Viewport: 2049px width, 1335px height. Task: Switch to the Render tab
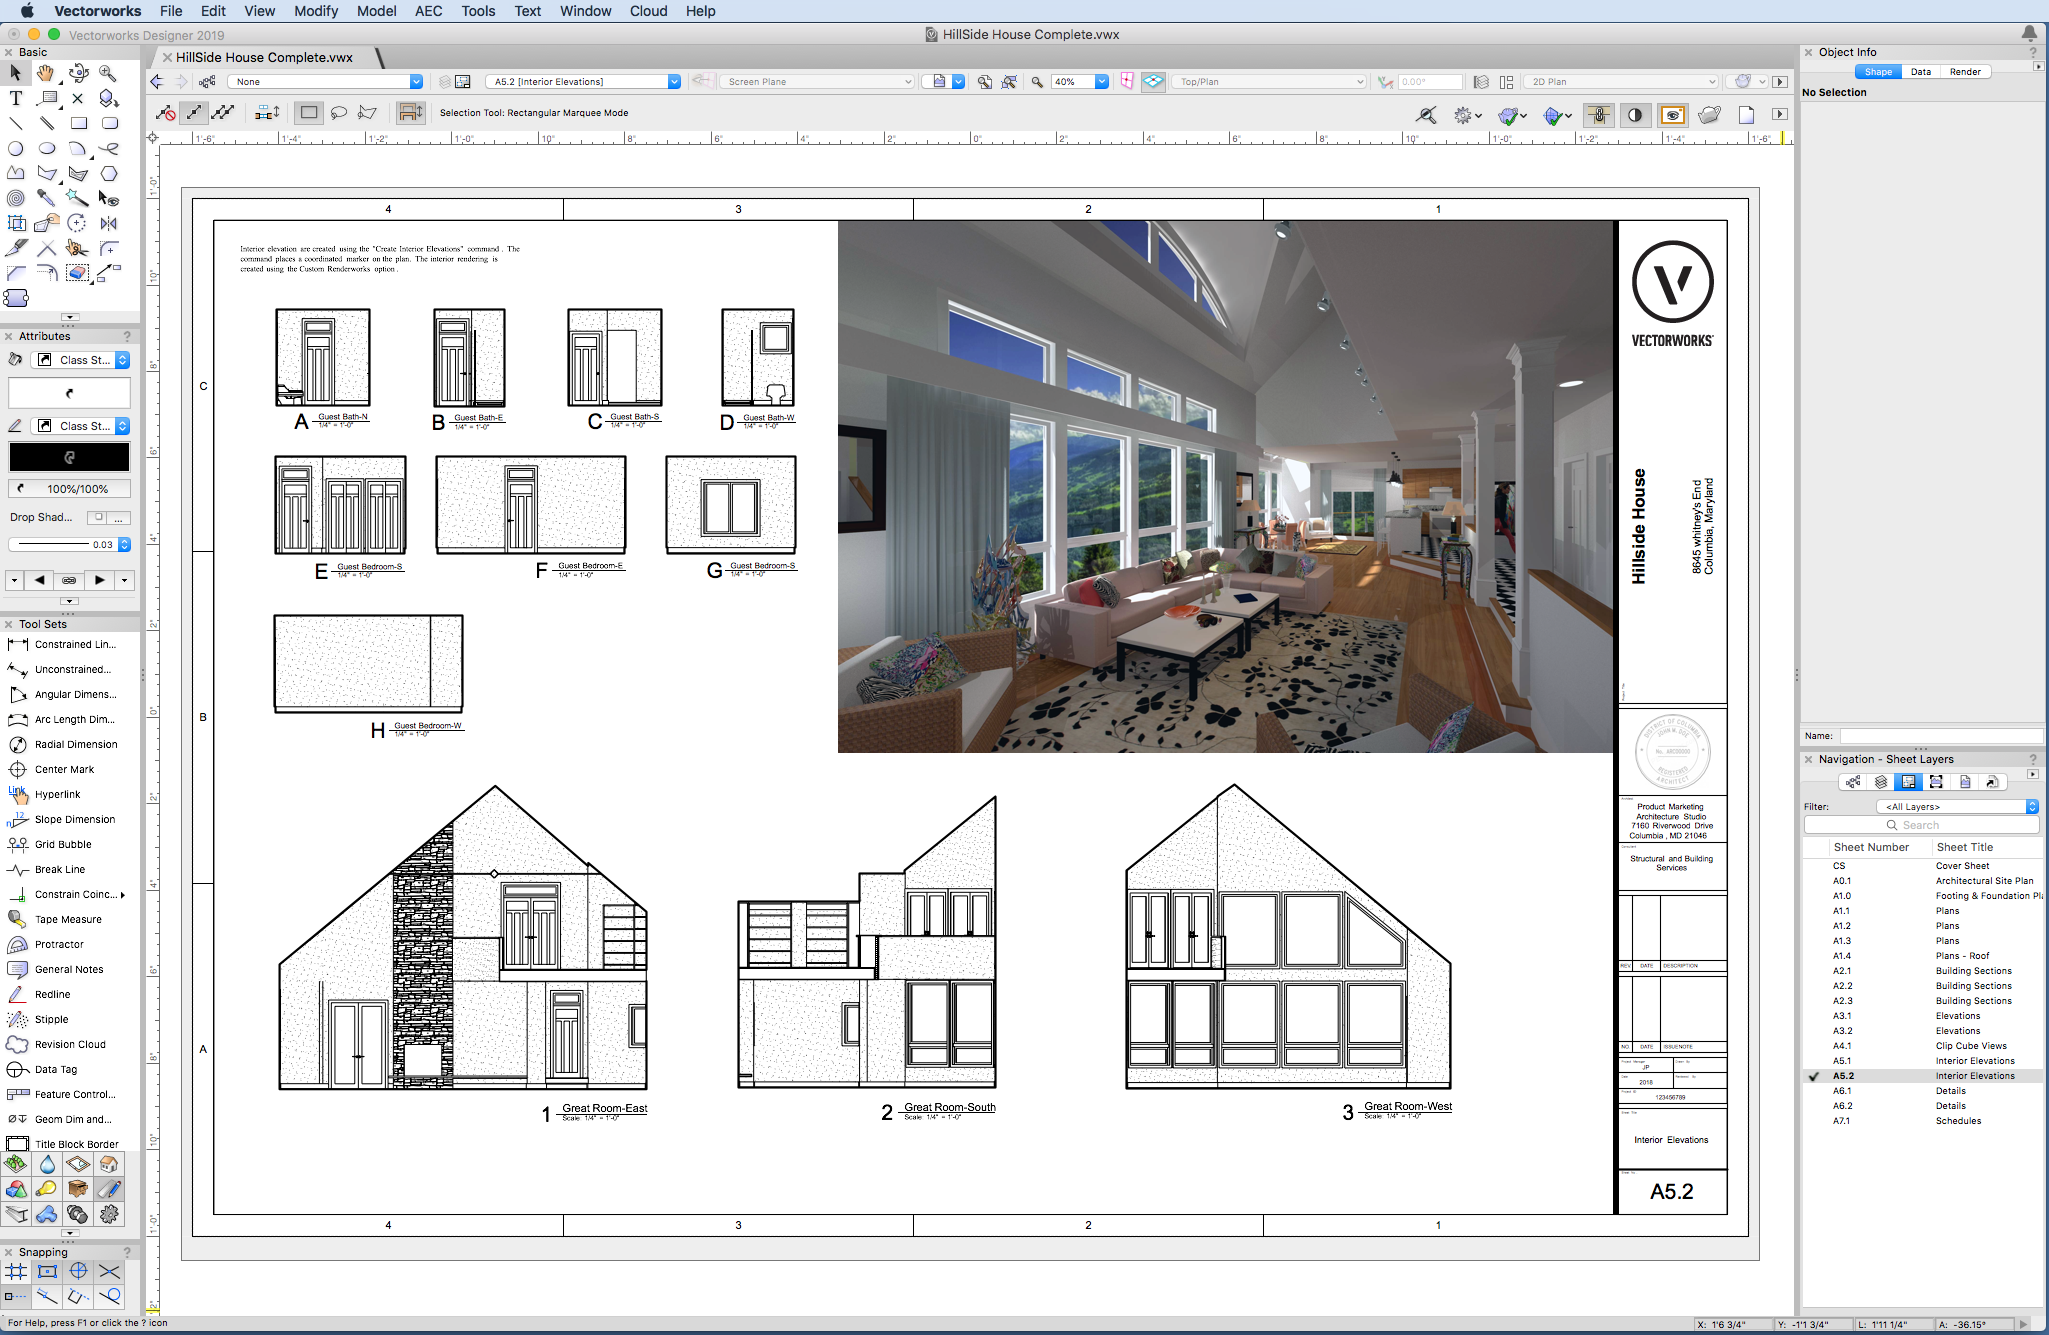click(1964, 72)
